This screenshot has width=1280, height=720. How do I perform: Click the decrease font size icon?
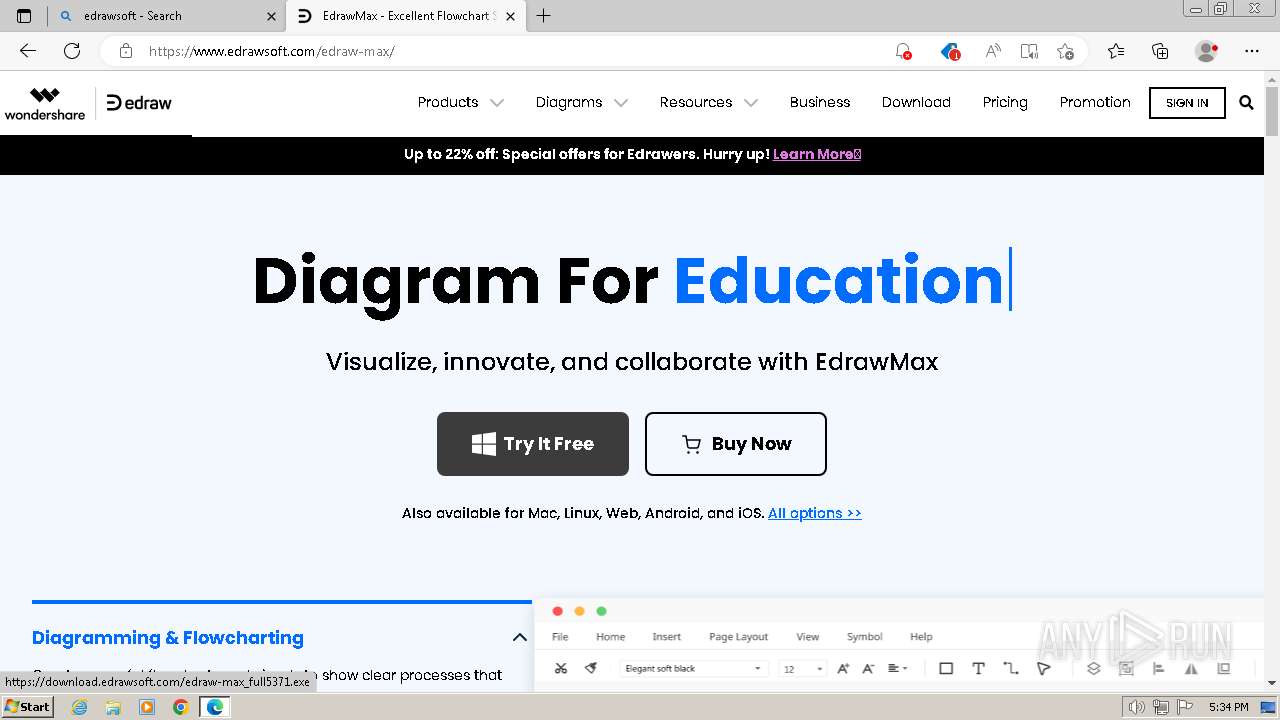[868, 668]
